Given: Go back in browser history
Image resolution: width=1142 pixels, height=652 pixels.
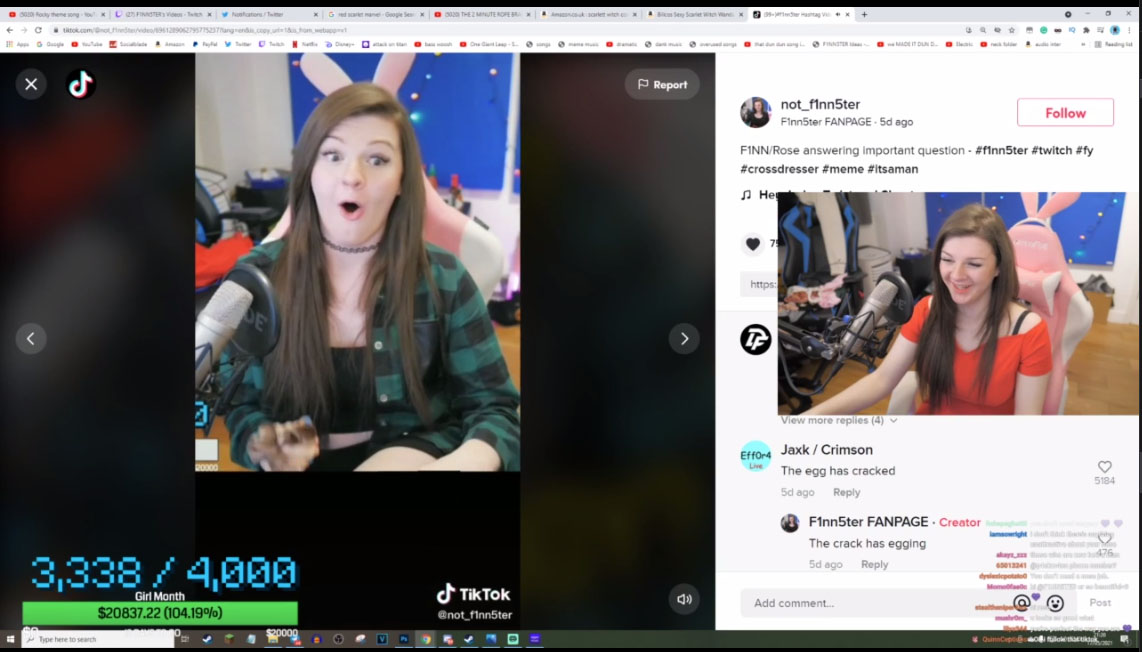Looking at the screenshot, I should coord(9,30).
